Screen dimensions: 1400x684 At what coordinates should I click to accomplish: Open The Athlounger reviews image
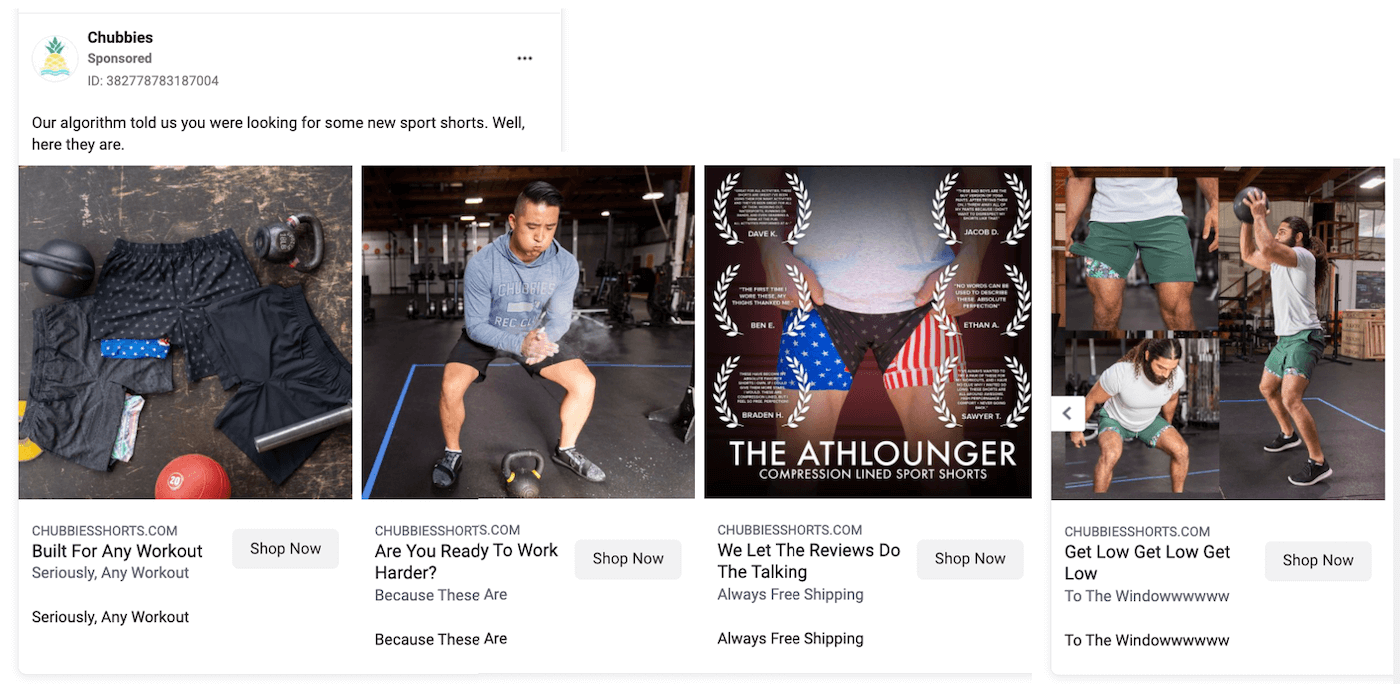pyautogui.click(x=868, y=332)
